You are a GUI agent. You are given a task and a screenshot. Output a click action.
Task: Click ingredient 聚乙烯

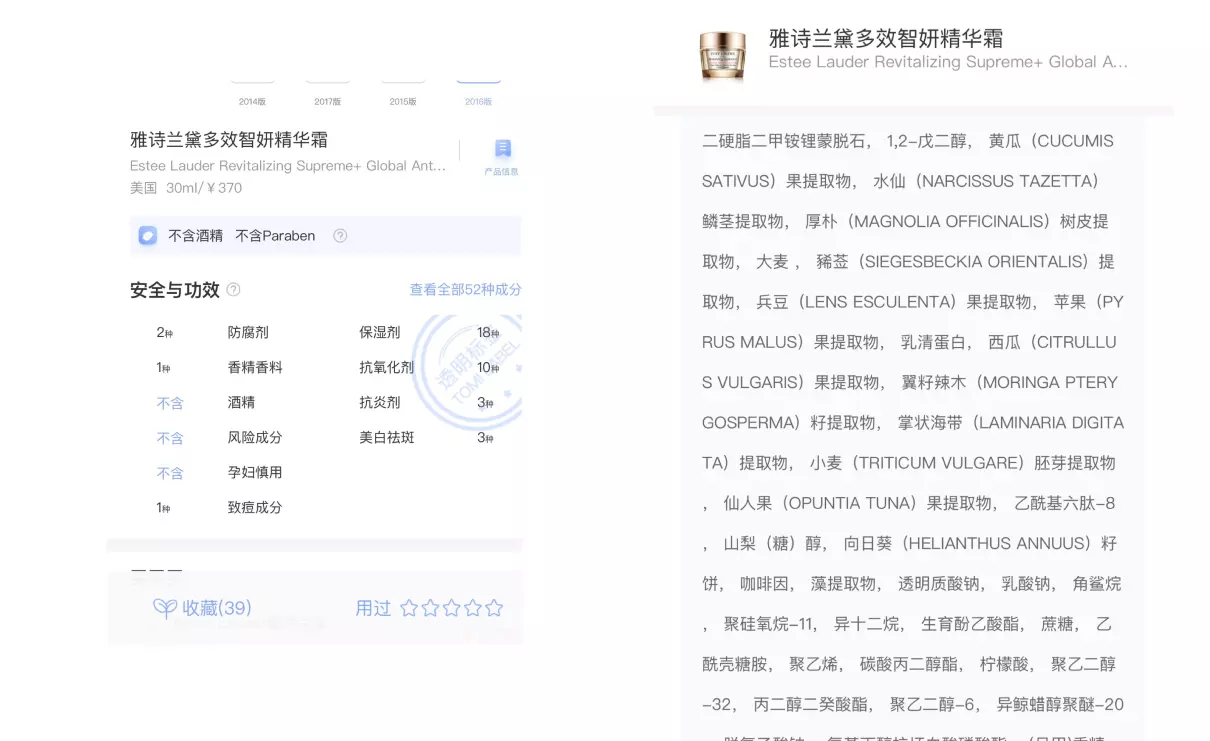pyautogui.click(x=814, y=664)
